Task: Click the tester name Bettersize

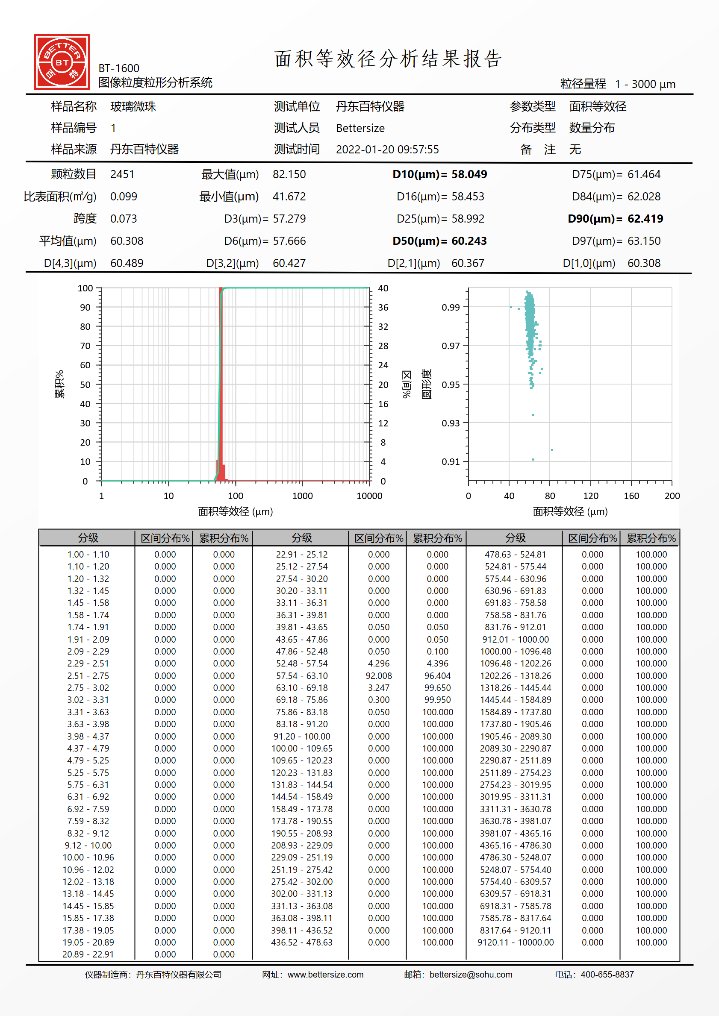Action: point(360,128)
